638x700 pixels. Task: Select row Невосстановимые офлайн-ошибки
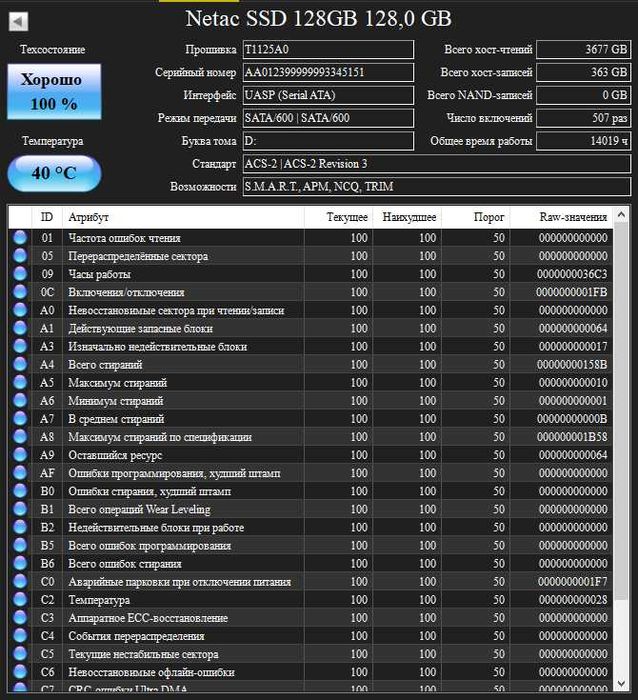pyautogui.click(x=311, y=672)
